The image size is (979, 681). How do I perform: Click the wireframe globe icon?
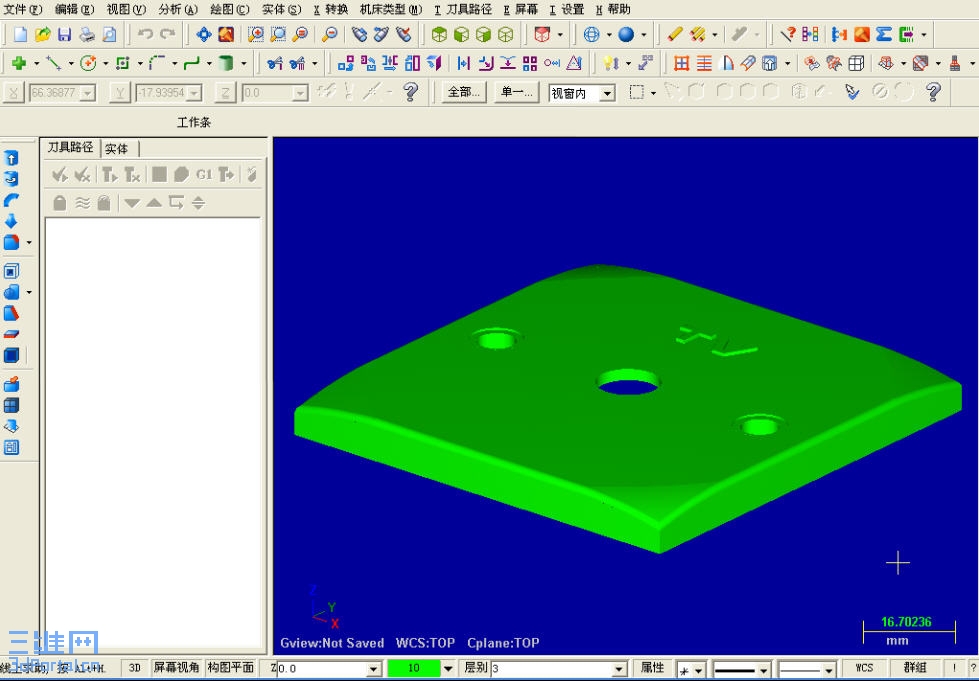(x=591, y=34)
